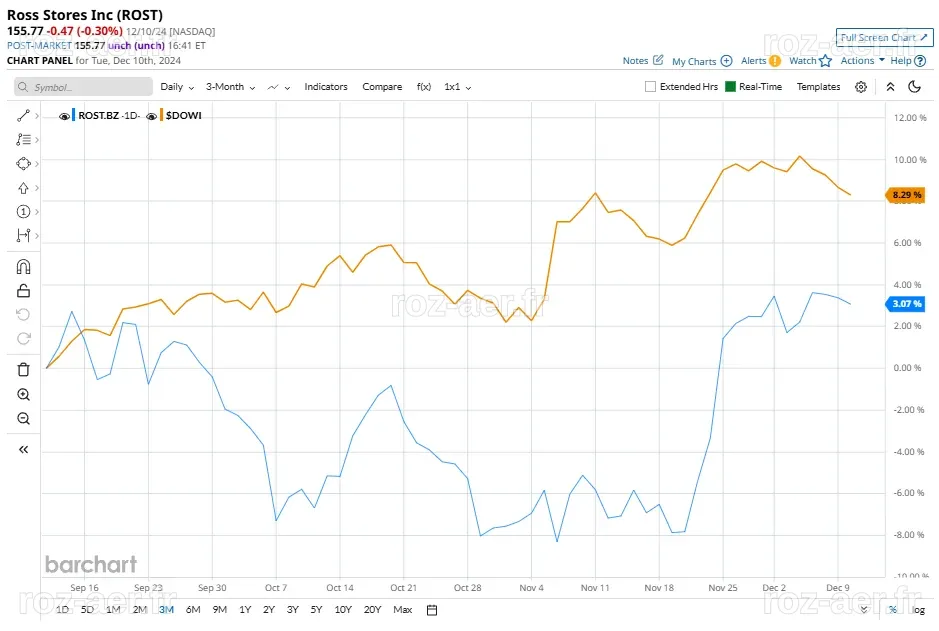This screenshot has height=631, width=939.
Task: Delete drawings with trash icon
Action: tap(23, 369)
